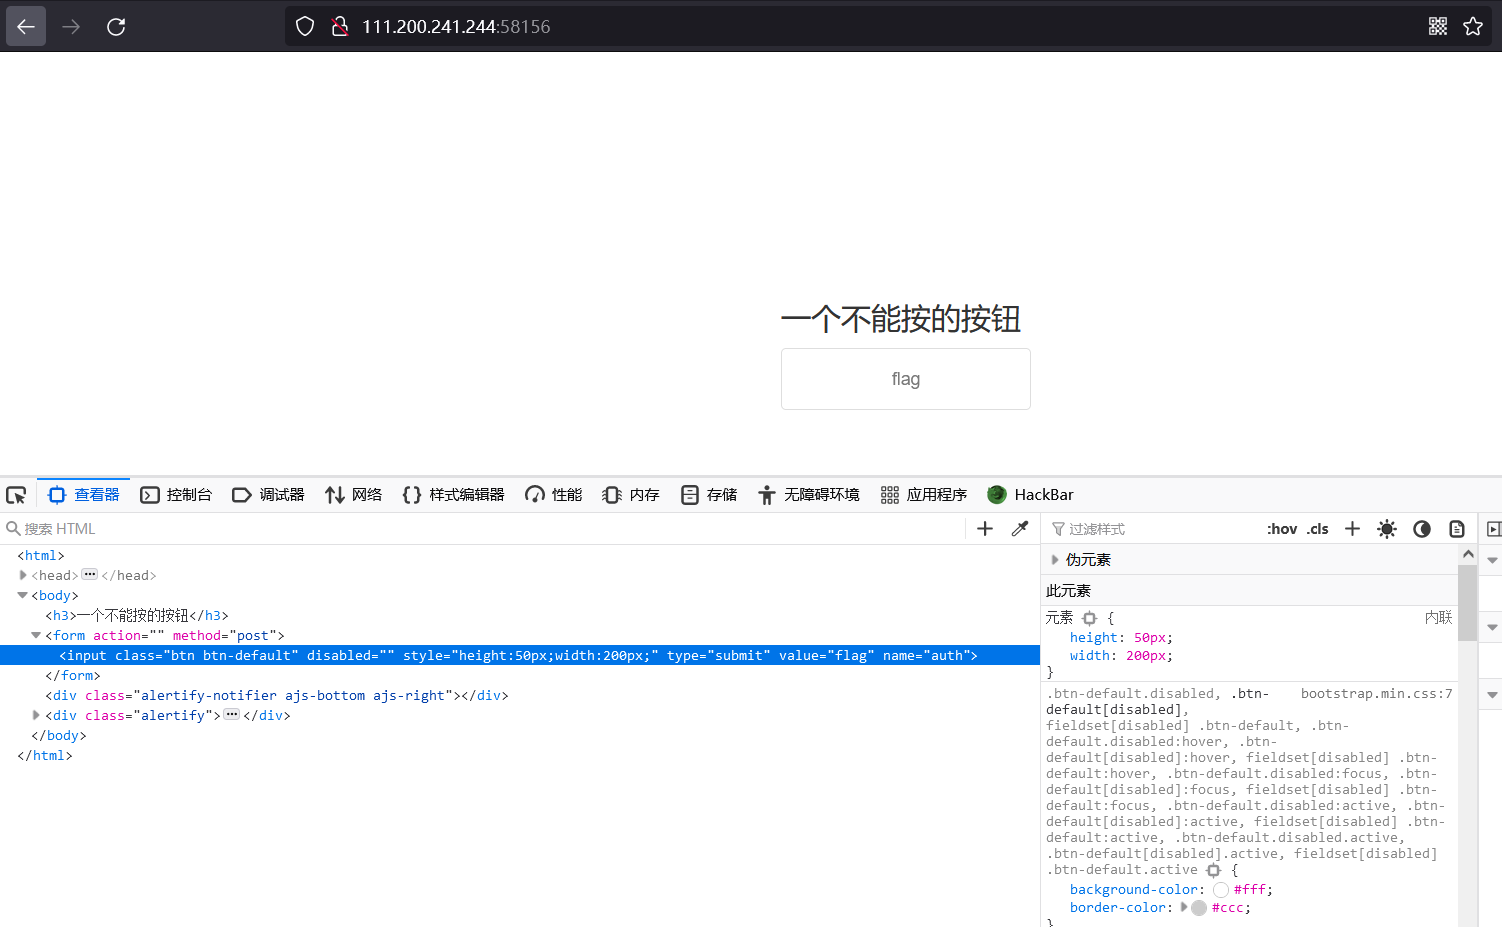Expand the 伪元素 section
This screenshot has width=1502, height=927.
tap(1055, 560)
